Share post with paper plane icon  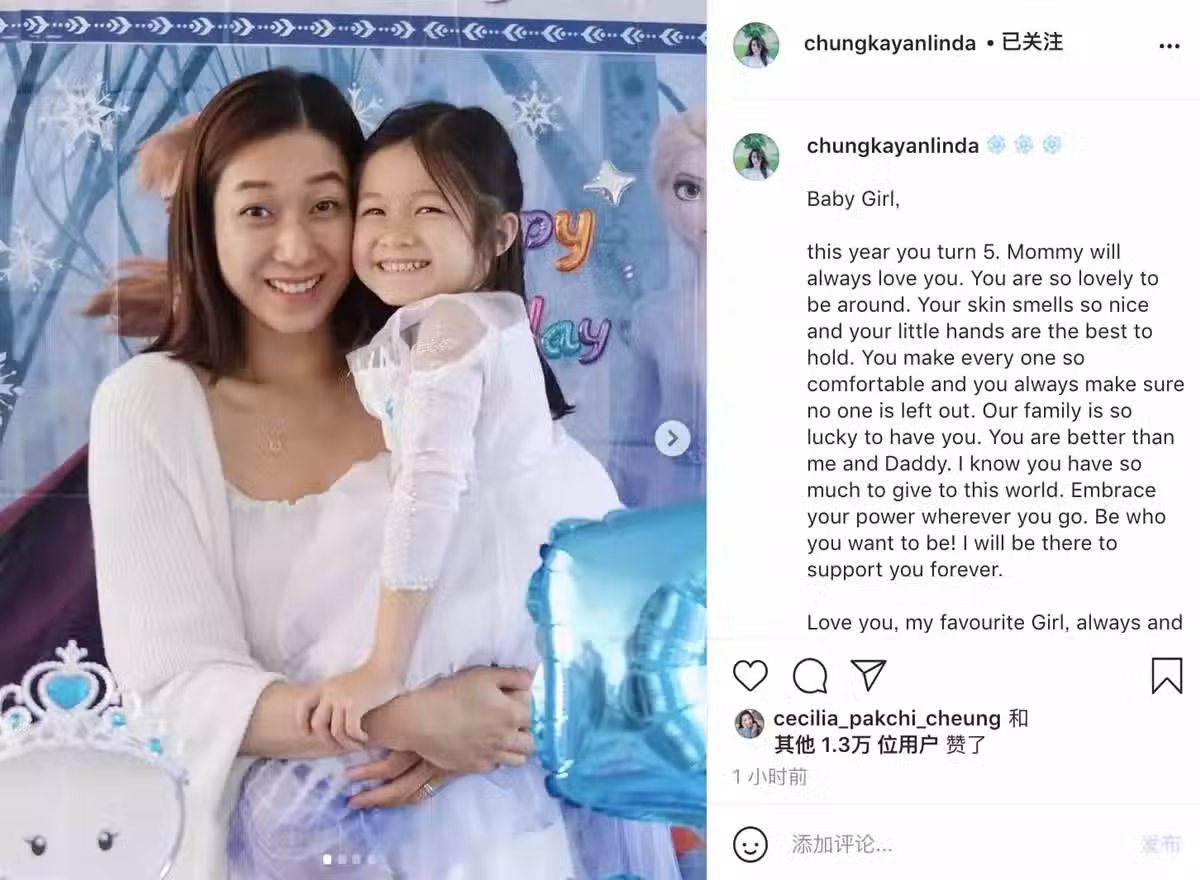pos(868,676)
